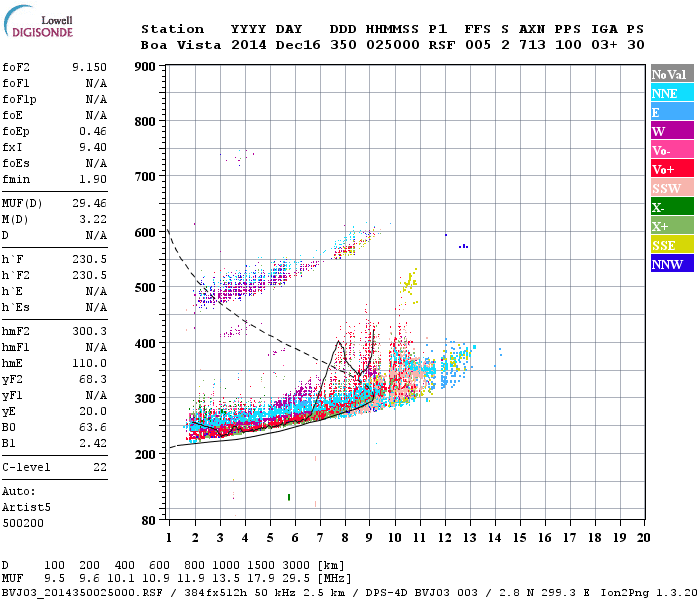
Task: Click the BVJ03_2014350025000.RSF file name
Action: (x=82, y=593)
